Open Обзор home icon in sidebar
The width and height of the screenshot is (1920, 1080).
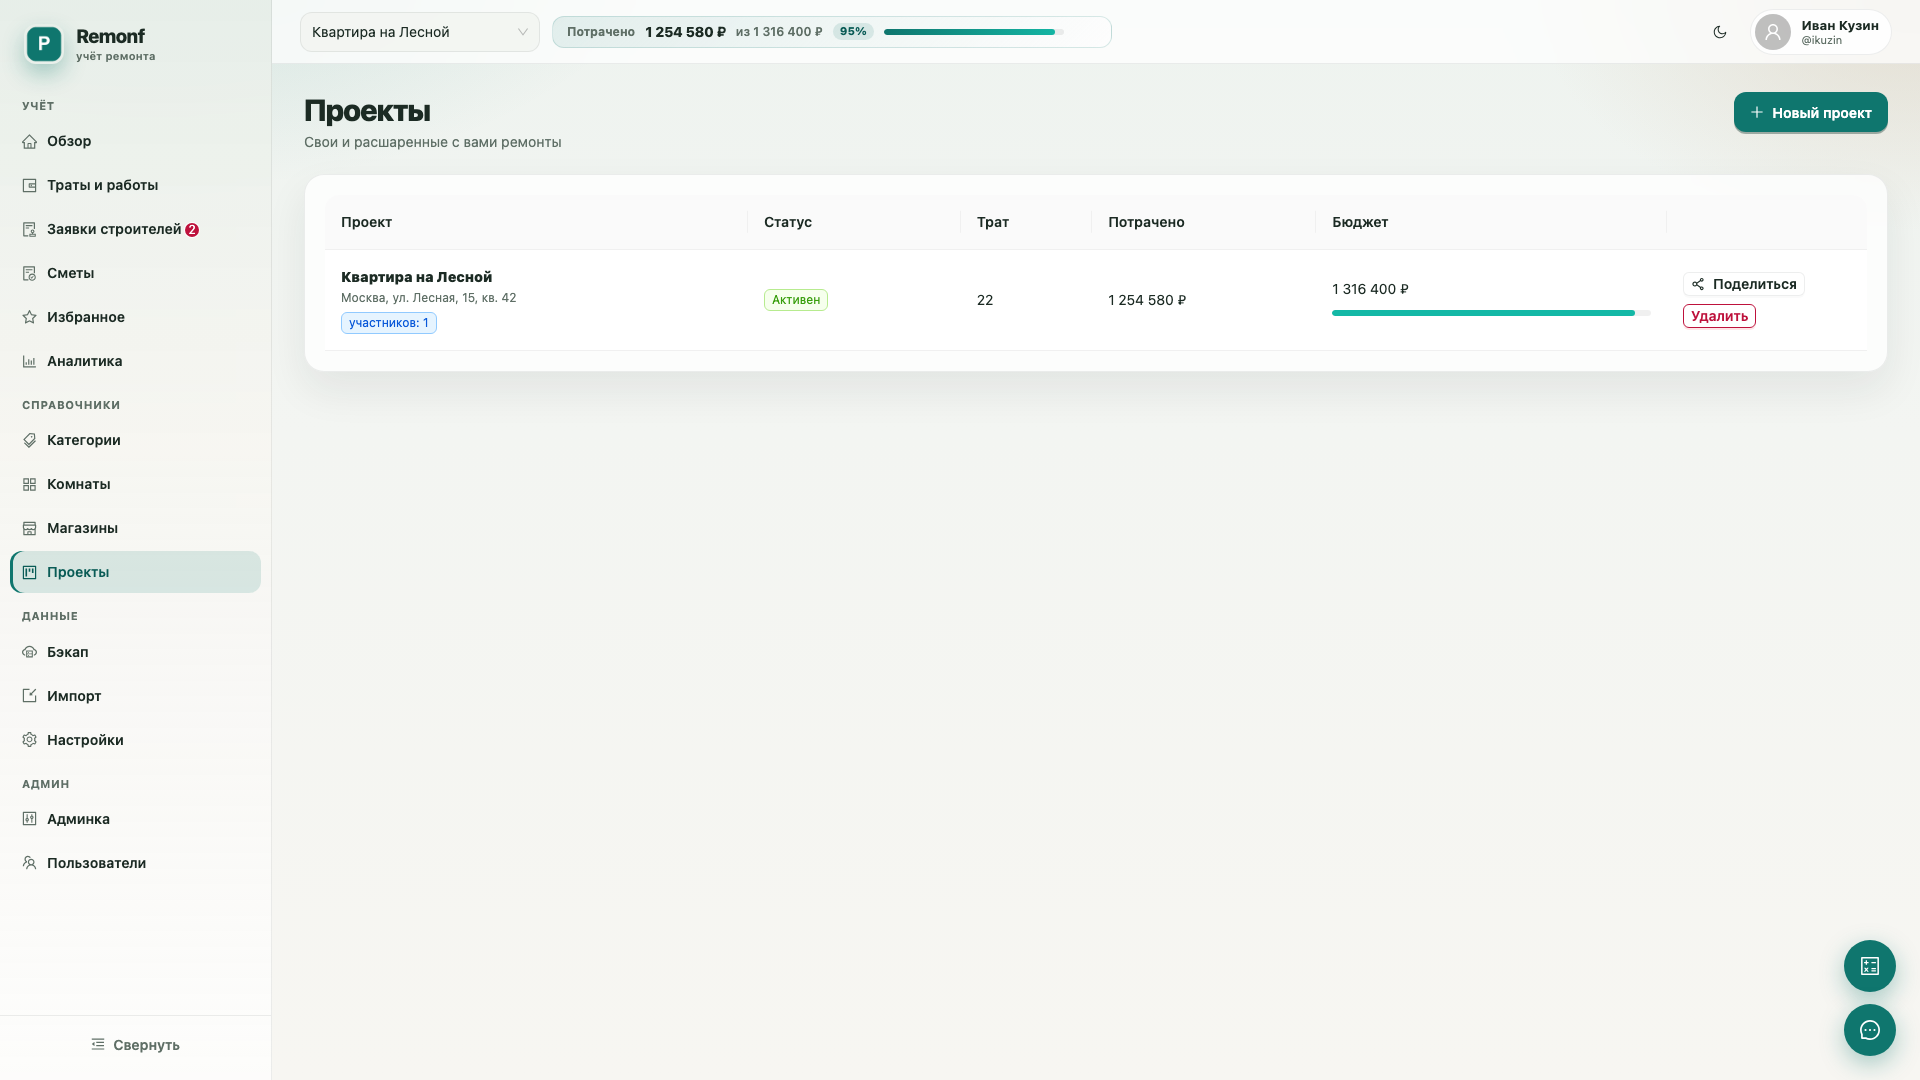(x=30, y=142)
